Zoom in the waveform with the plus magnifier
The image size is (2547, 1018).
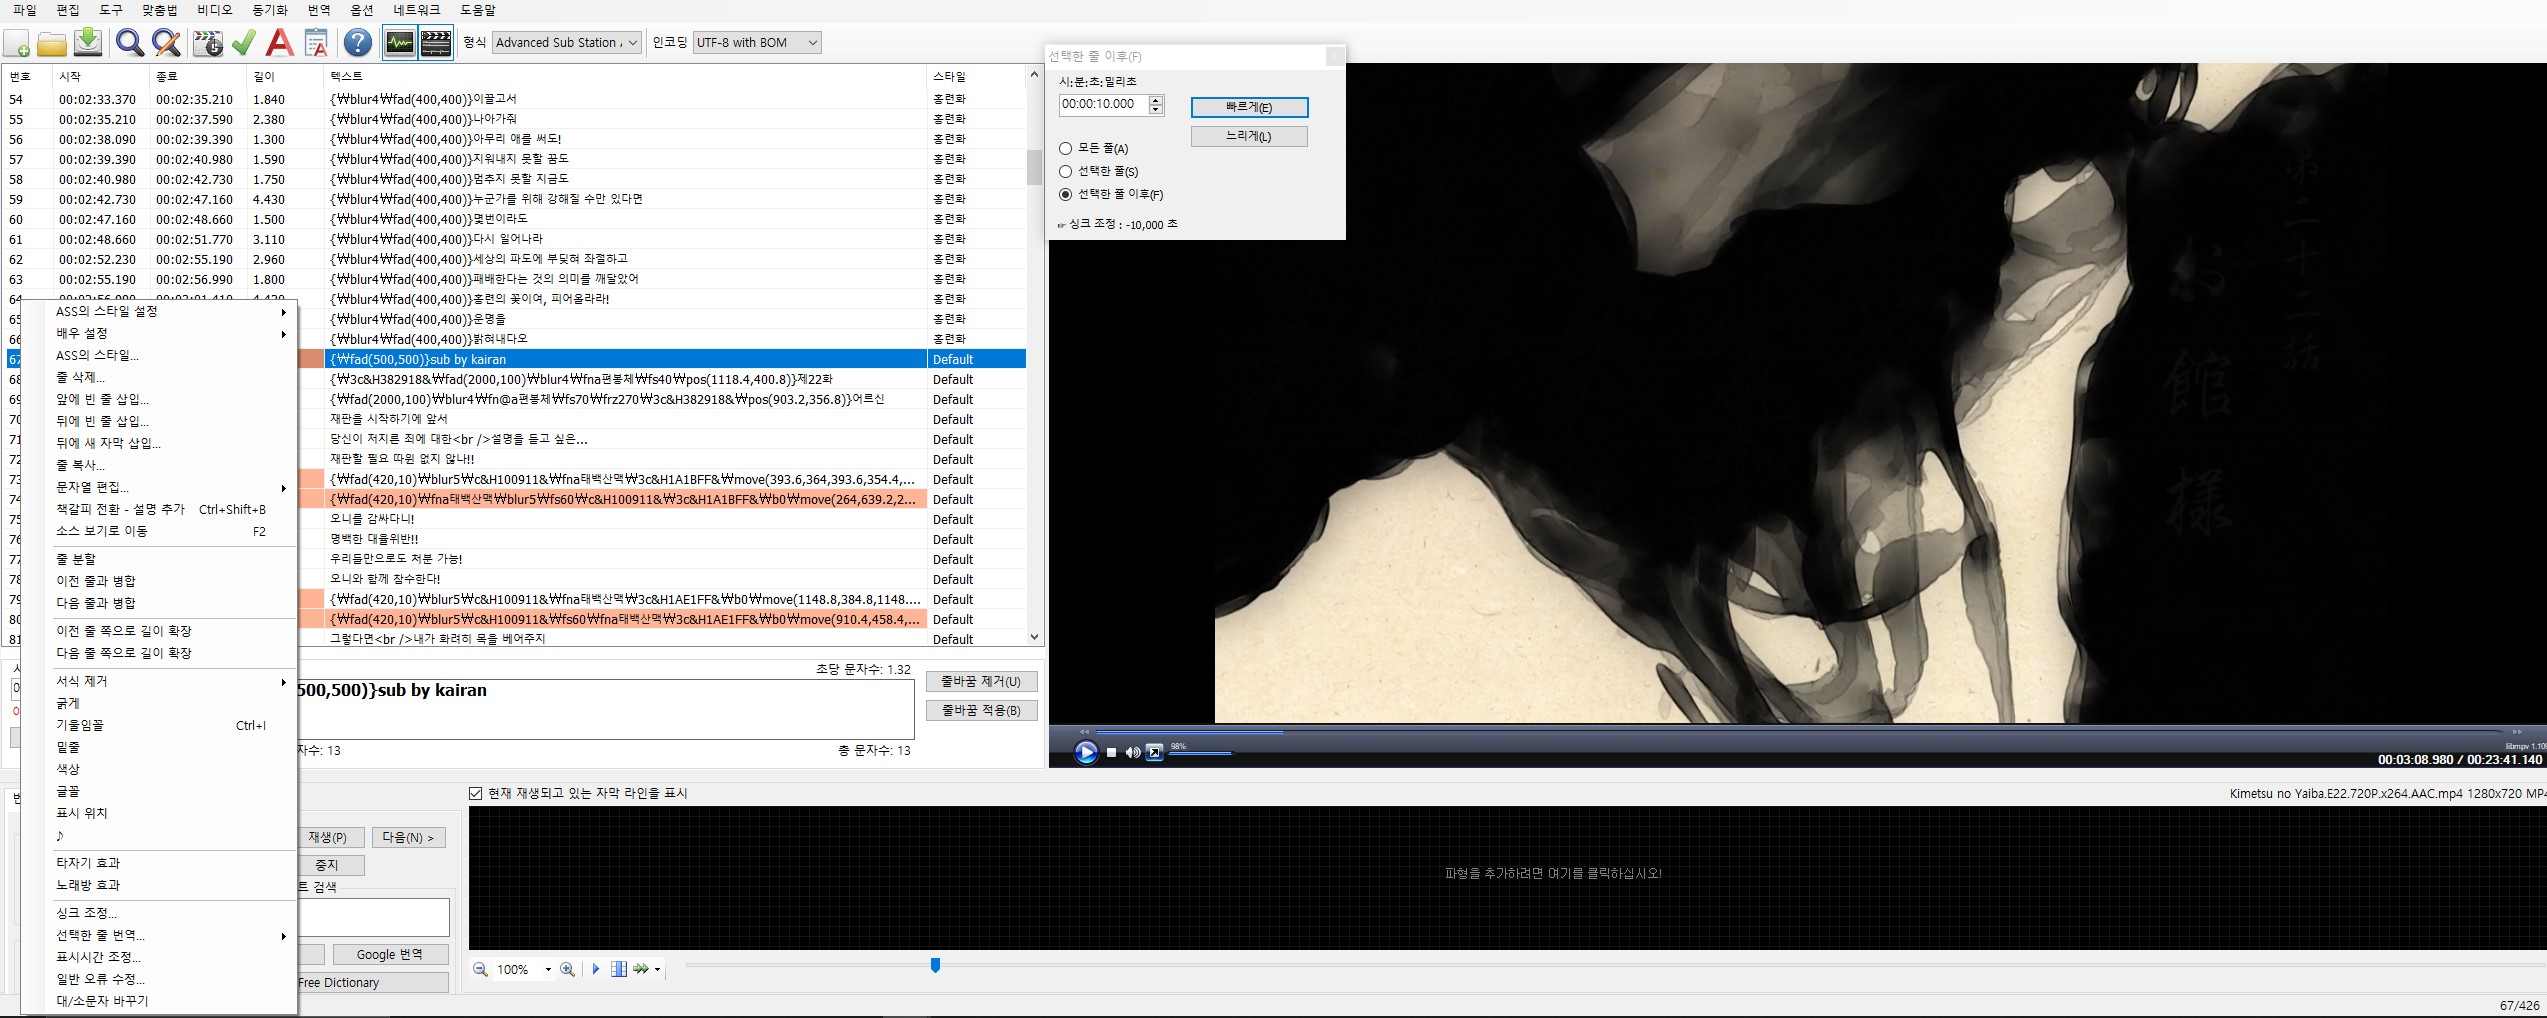[x=568, y=969]
